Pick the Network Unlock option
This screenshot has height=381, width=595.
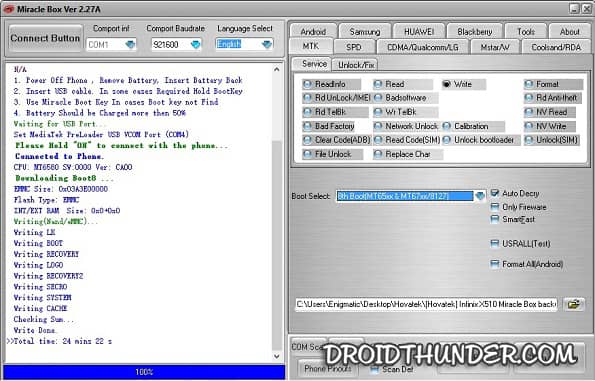point(406,126)
